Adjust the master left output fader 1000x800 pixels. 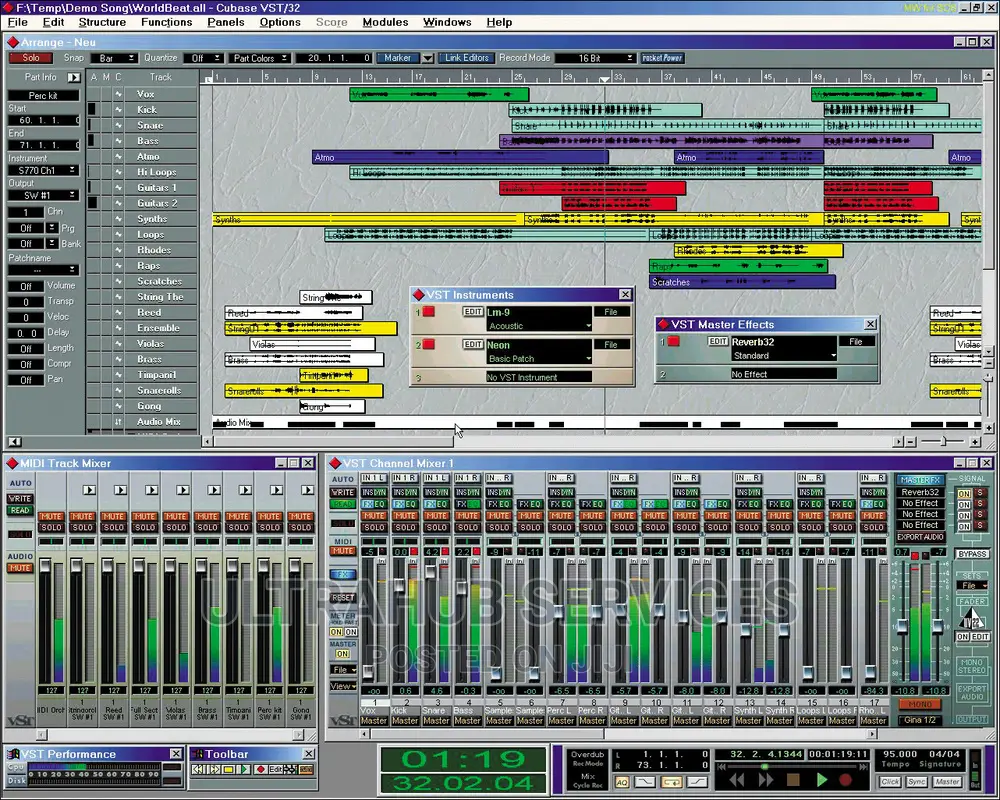(x=902, y=626)
